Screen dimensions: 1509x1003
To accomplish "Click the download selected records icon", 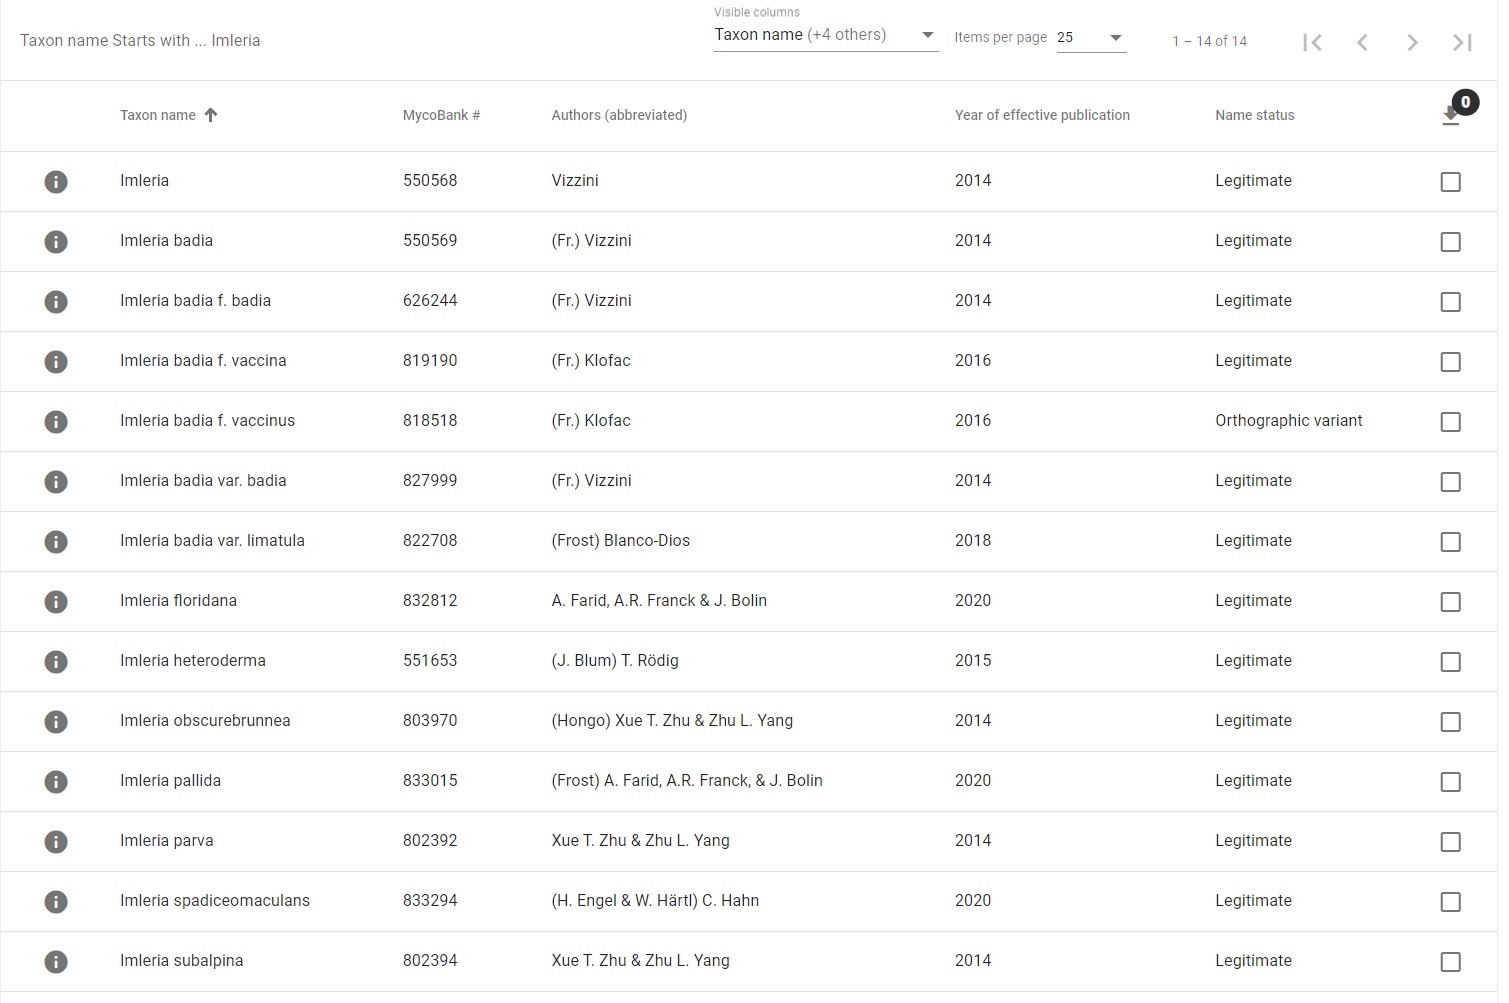I will click(1451, 116).
